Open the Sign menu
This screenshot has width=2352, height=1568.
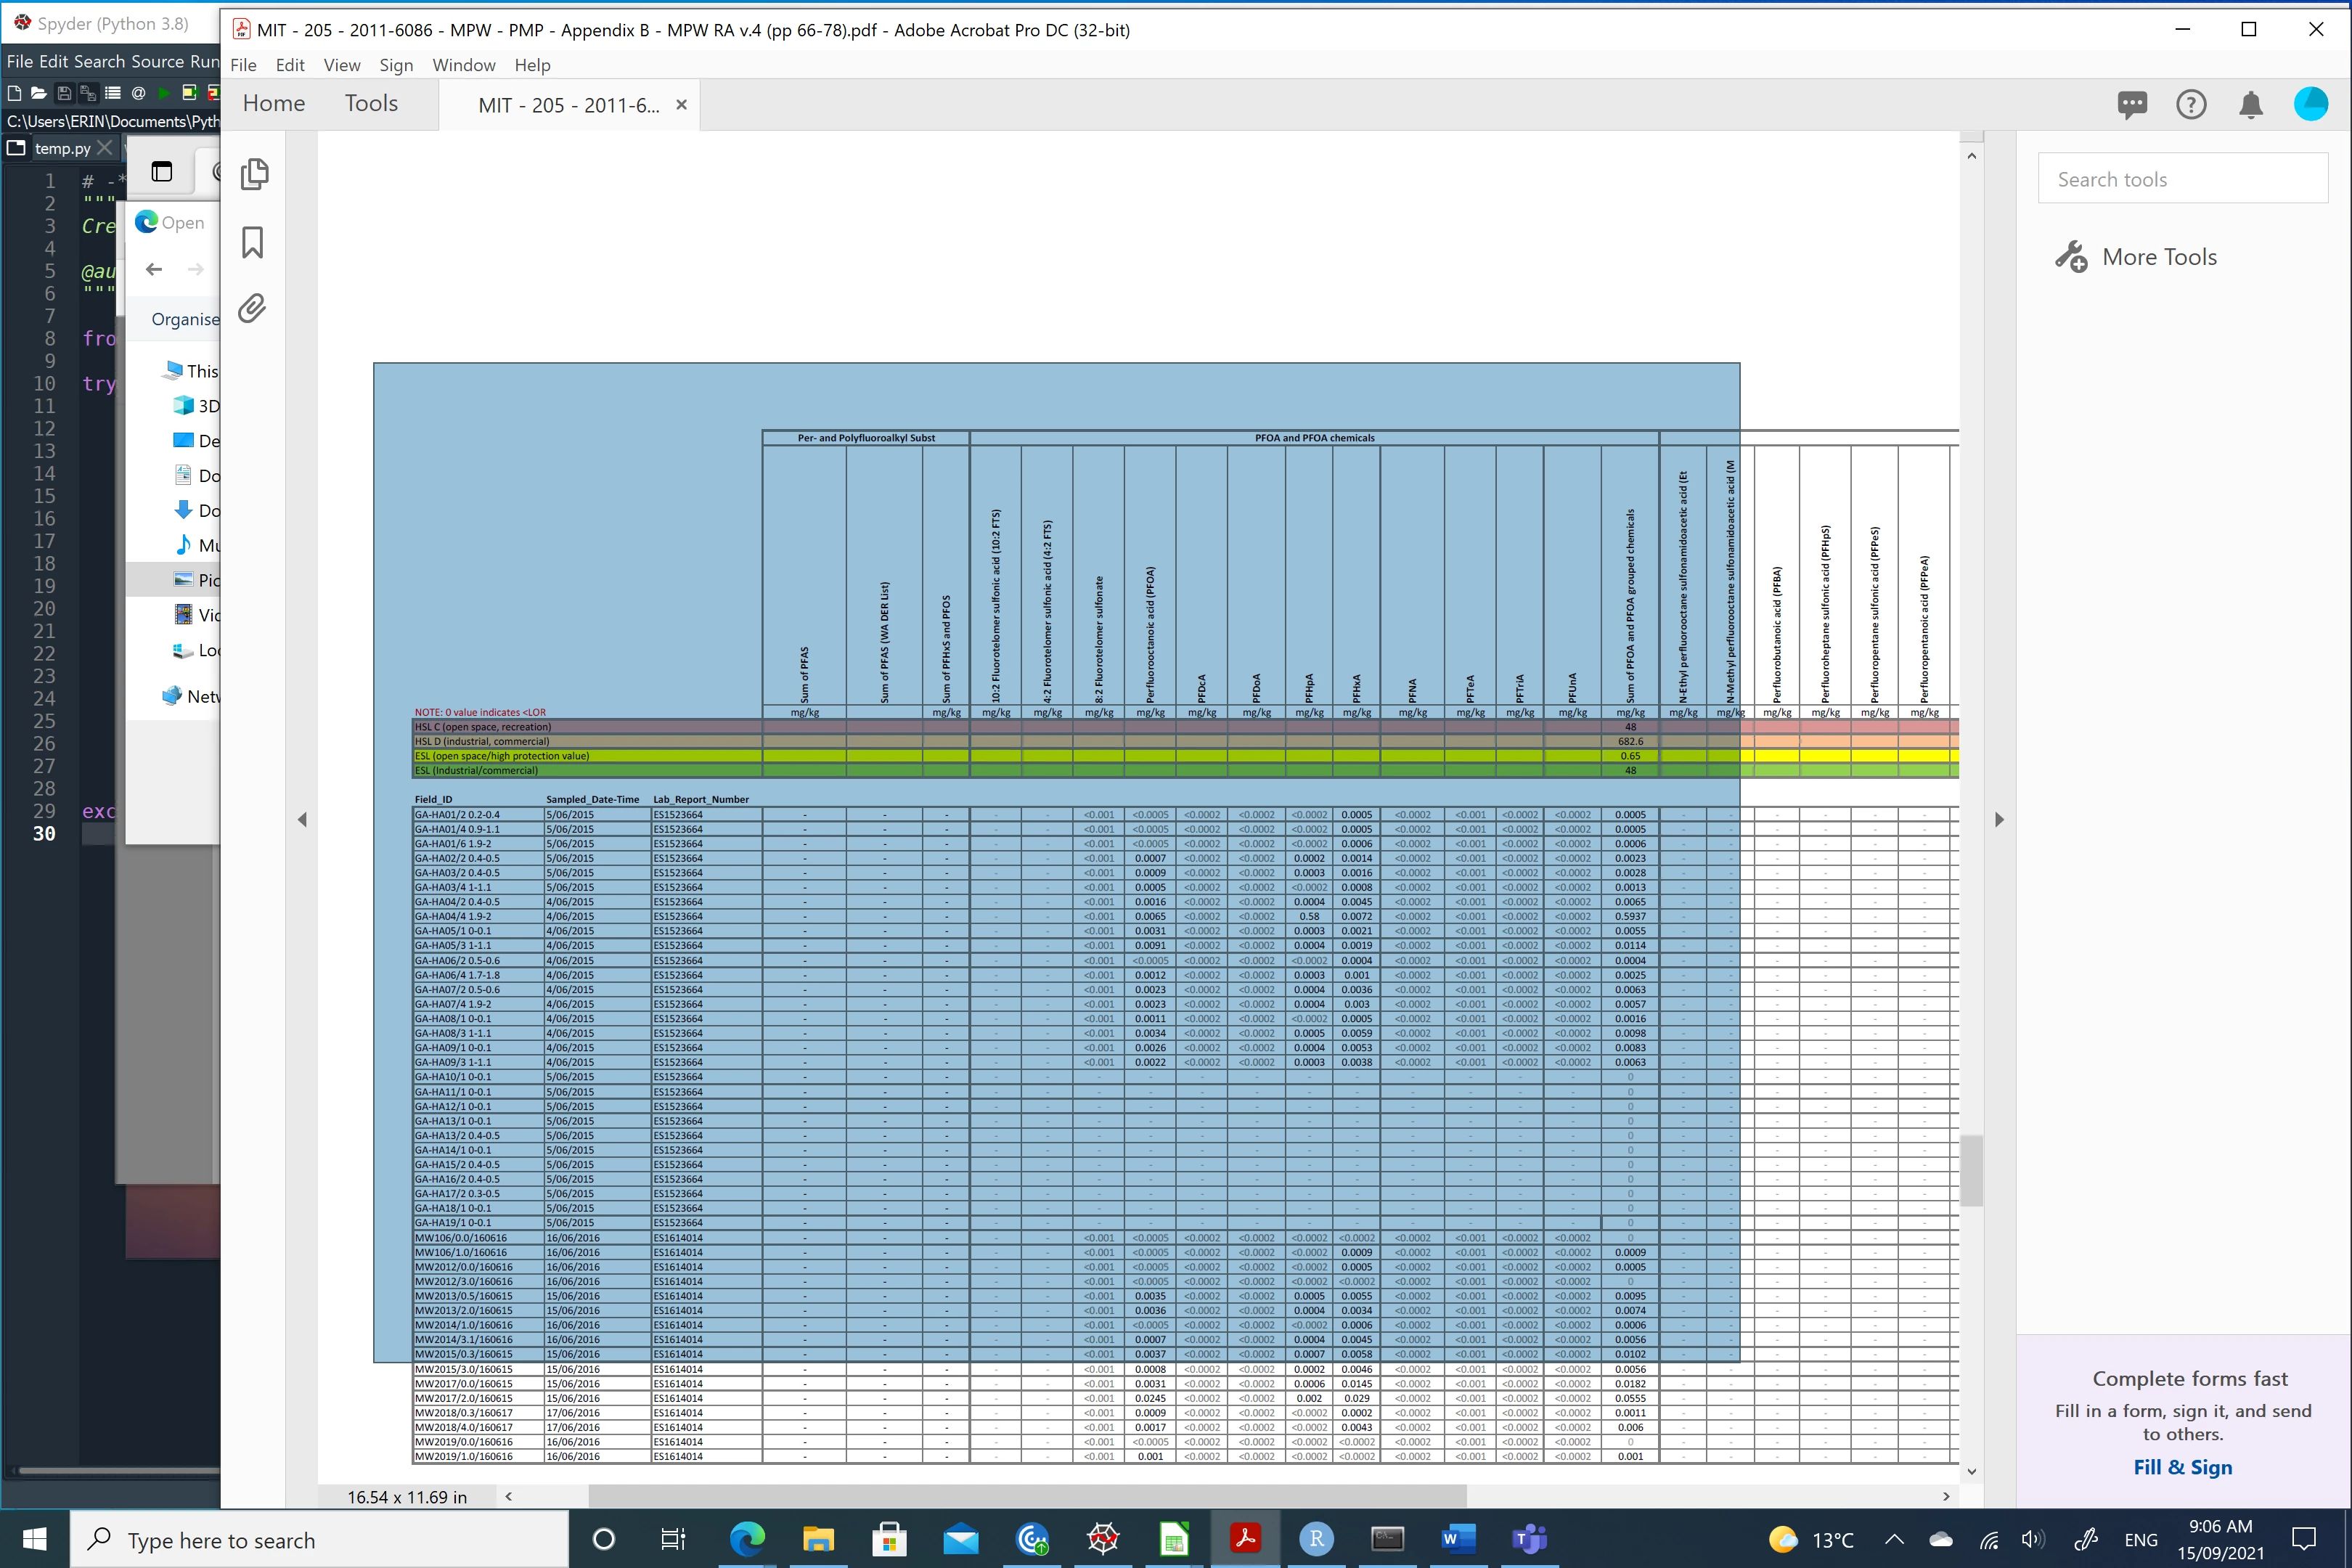(396, 65)
